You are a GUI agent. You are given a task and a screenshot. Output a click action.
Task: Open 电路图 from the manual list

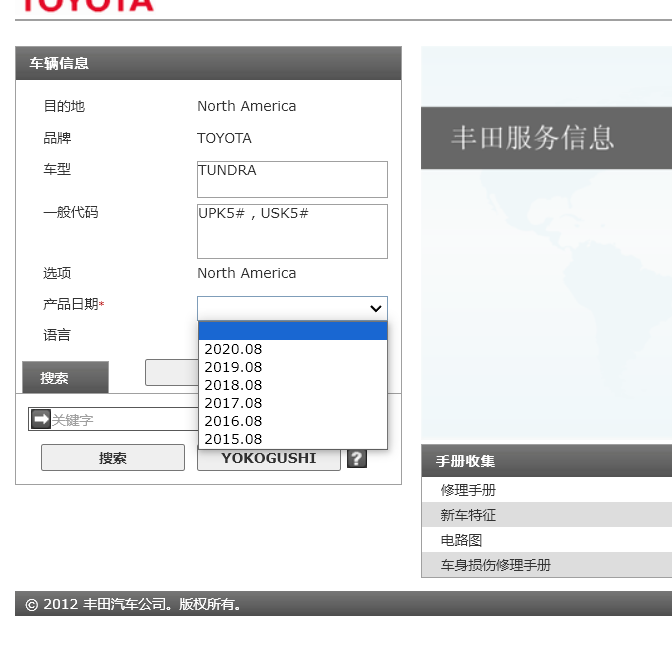[462, 540]
